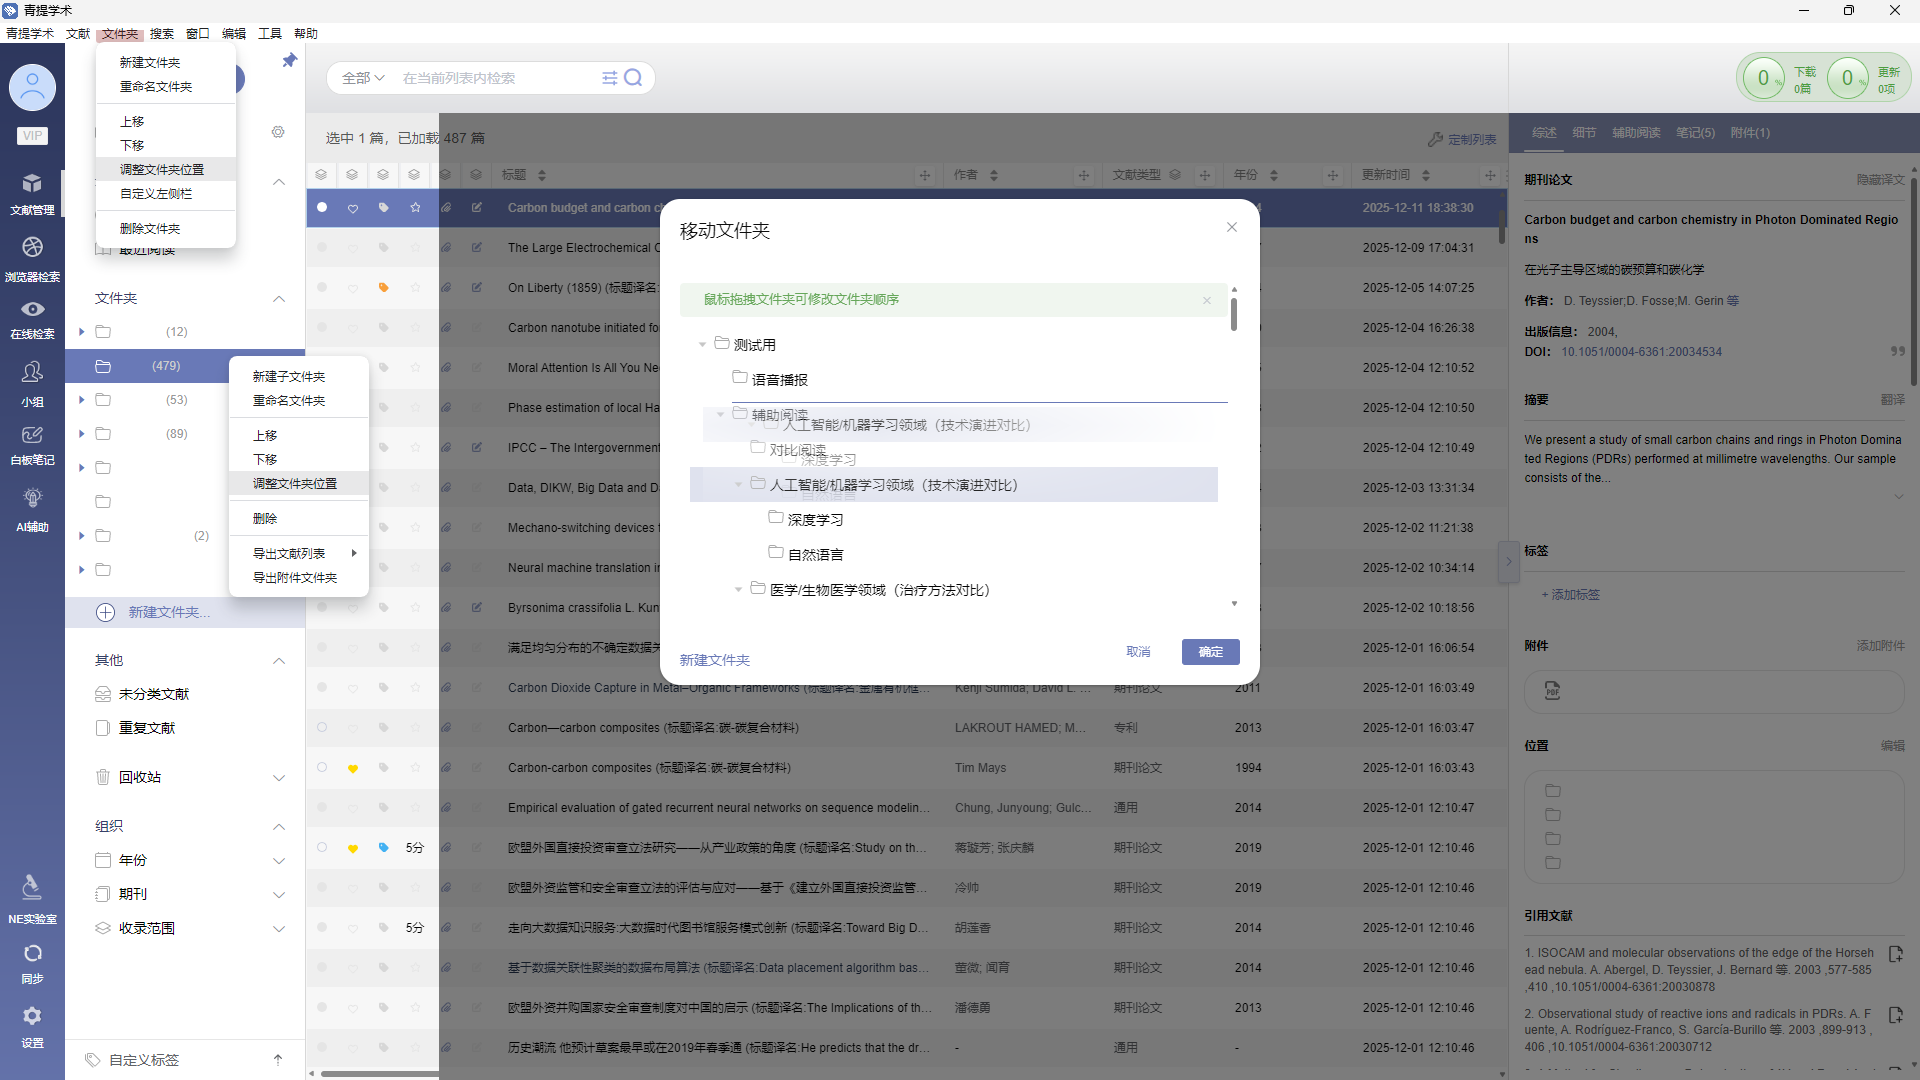Expand the 回收站 section chevron
Image resolution: width=1920 pixels, height=1080 pixels.
click(279, 778)
